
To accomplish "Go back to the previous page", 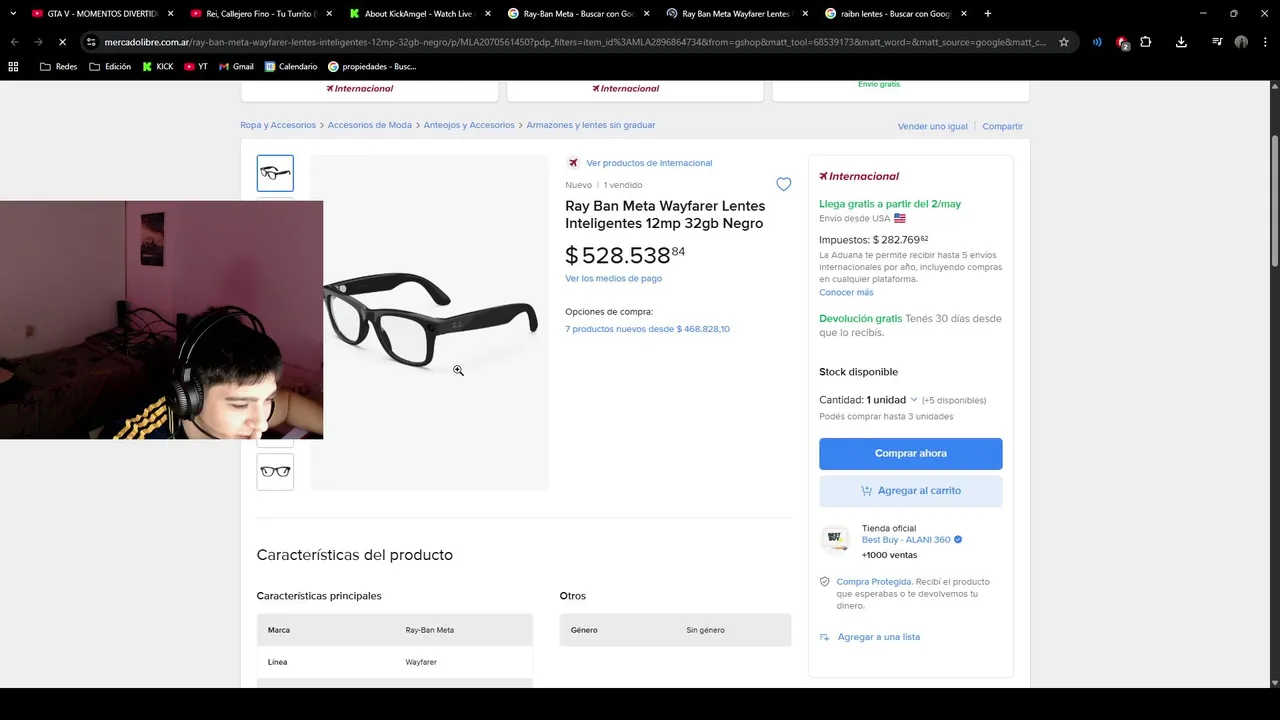I will coord(14,42).
